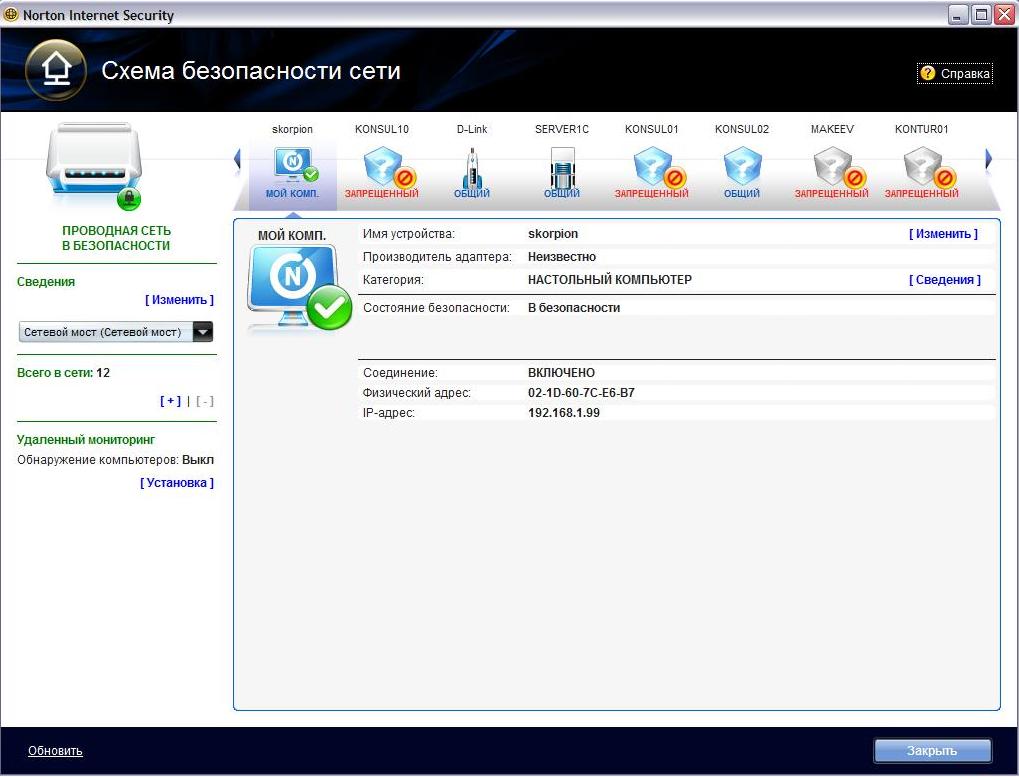The height and width of the screenshot is (777, 1019).
Task: Click Изменить next to device name
Action: [x=943, y=234]
